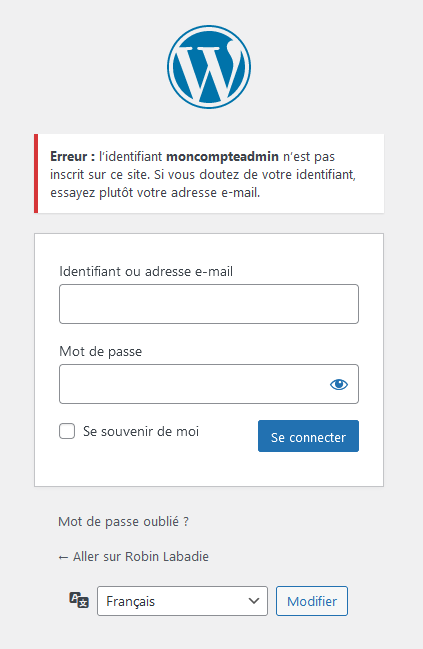The image size is (423, 649).
Task: Open the Français language dropdown
Action: click(182, 601)
